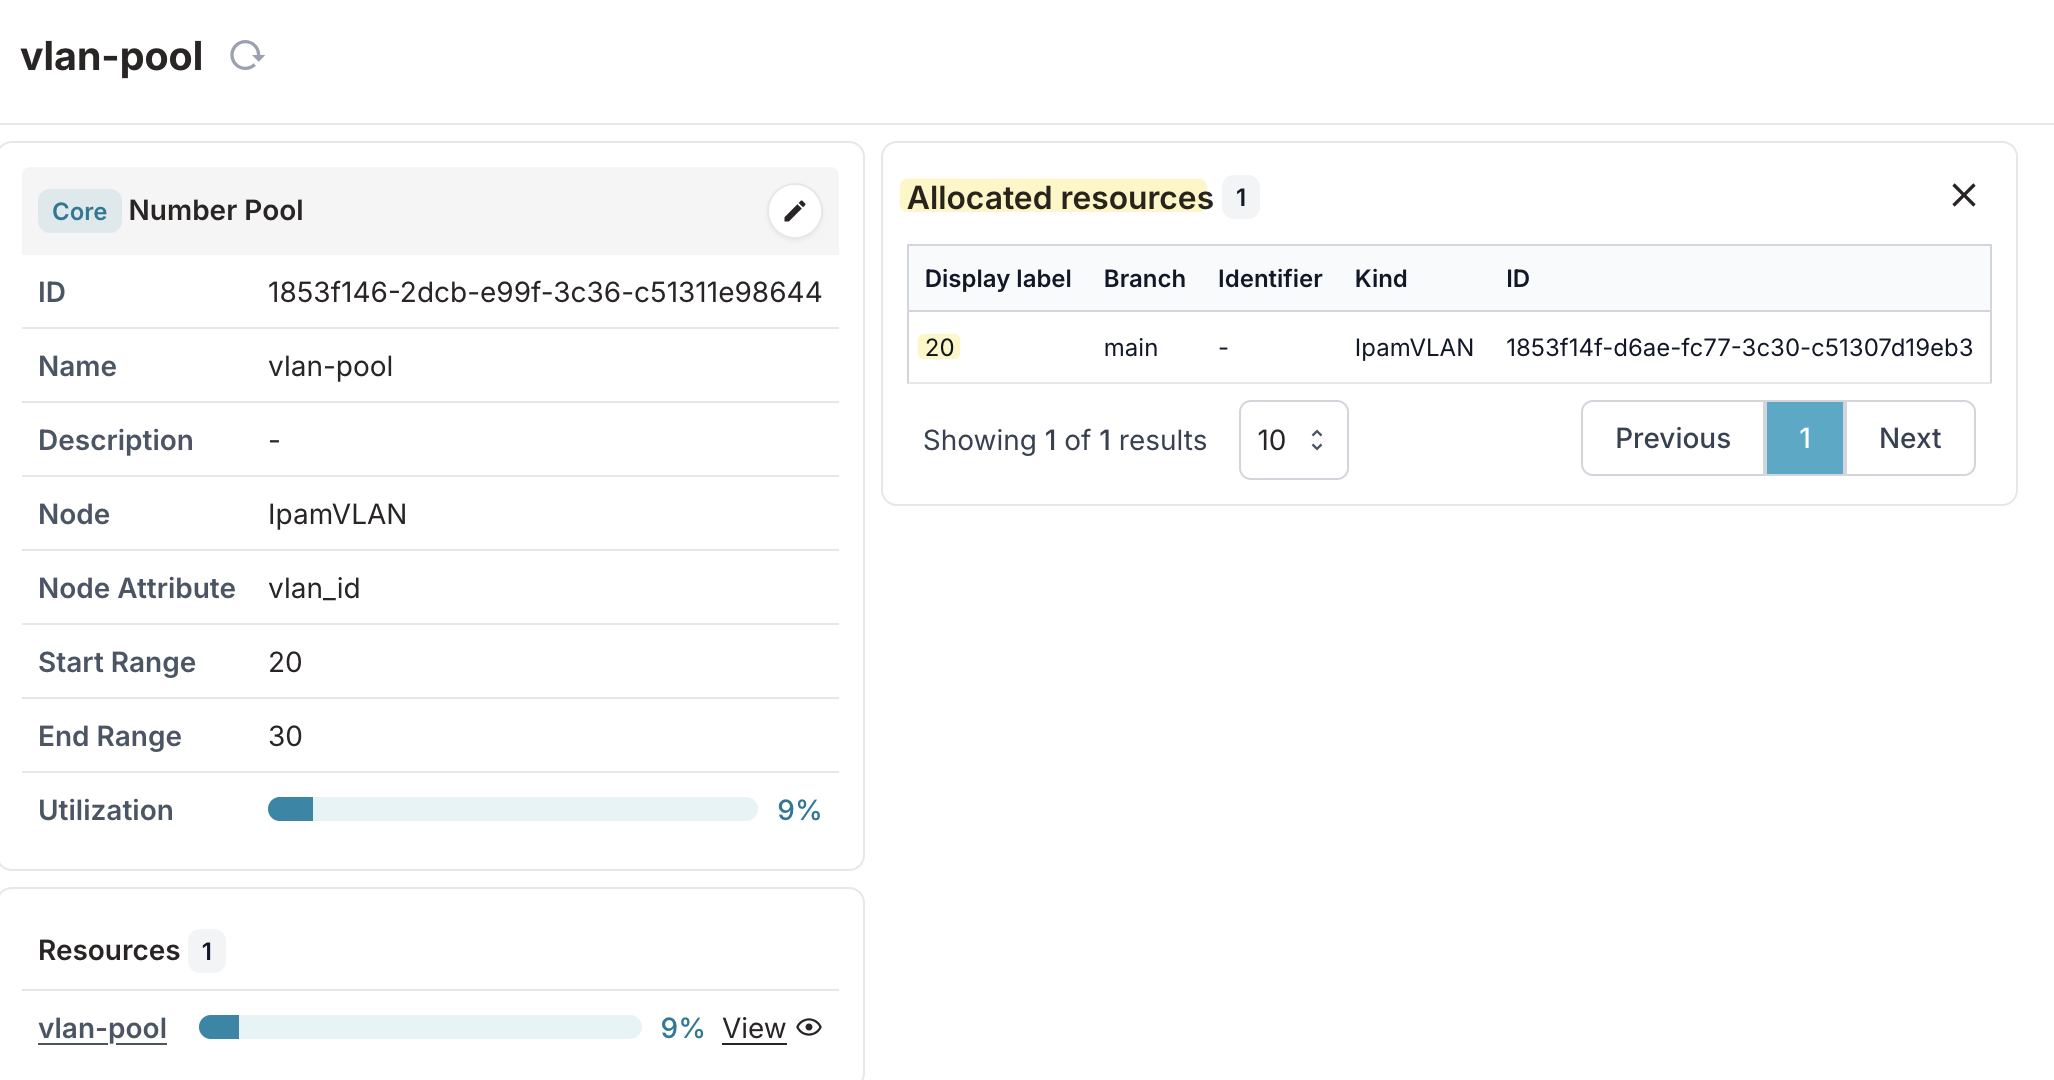Select page 1 in pagination
This screenshot has height=1080, width=2054.
pyautogui.click(x=1805, y=438)
